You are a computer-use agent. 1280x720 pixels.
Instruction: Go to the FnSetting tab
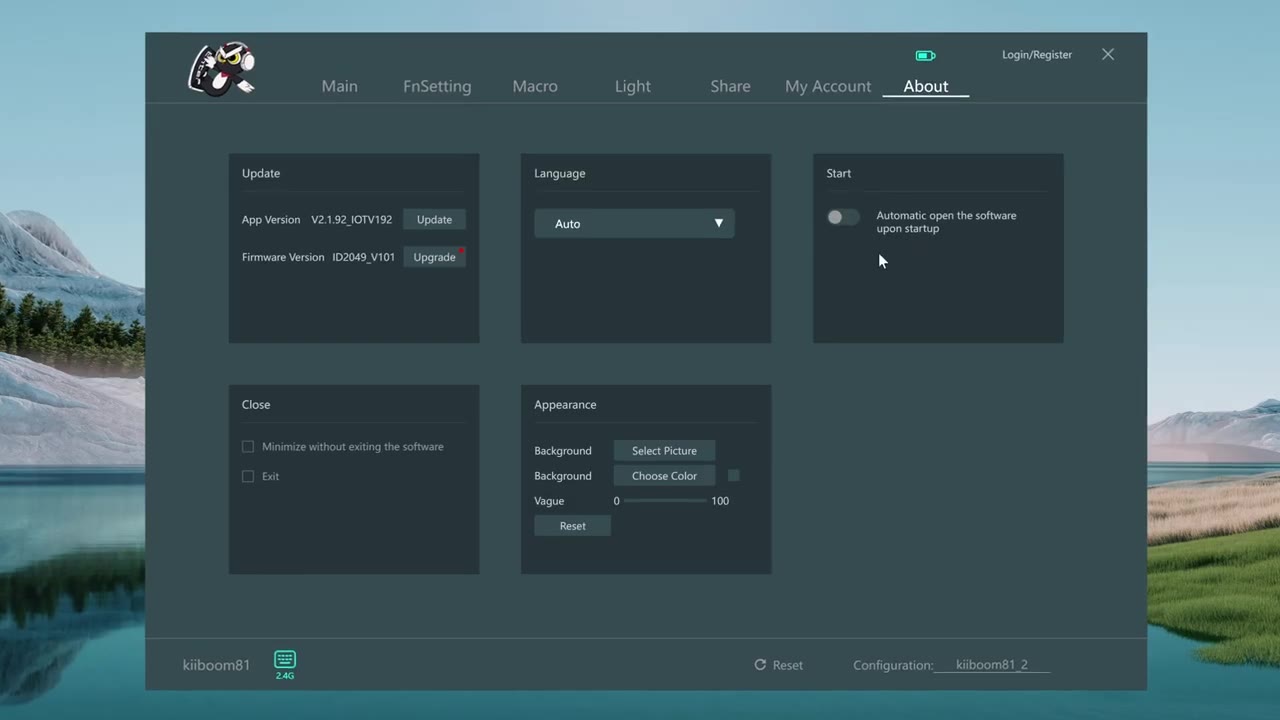point(437,86)
